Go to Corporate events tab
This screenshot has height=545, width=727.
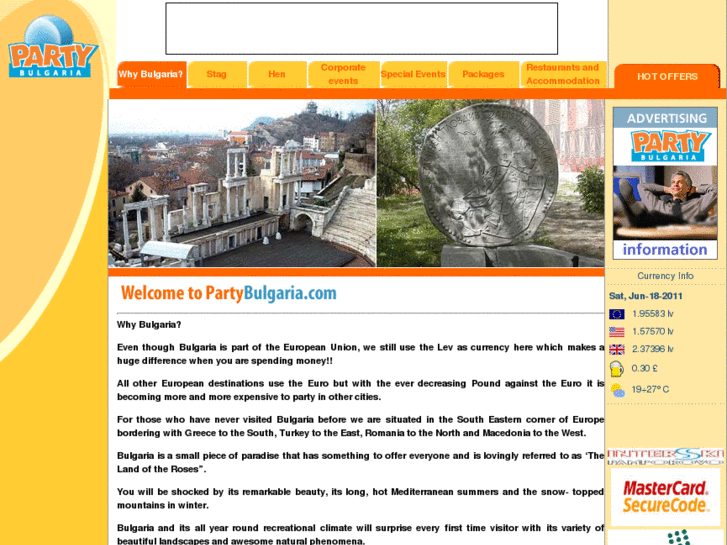(x=343, y=74)
